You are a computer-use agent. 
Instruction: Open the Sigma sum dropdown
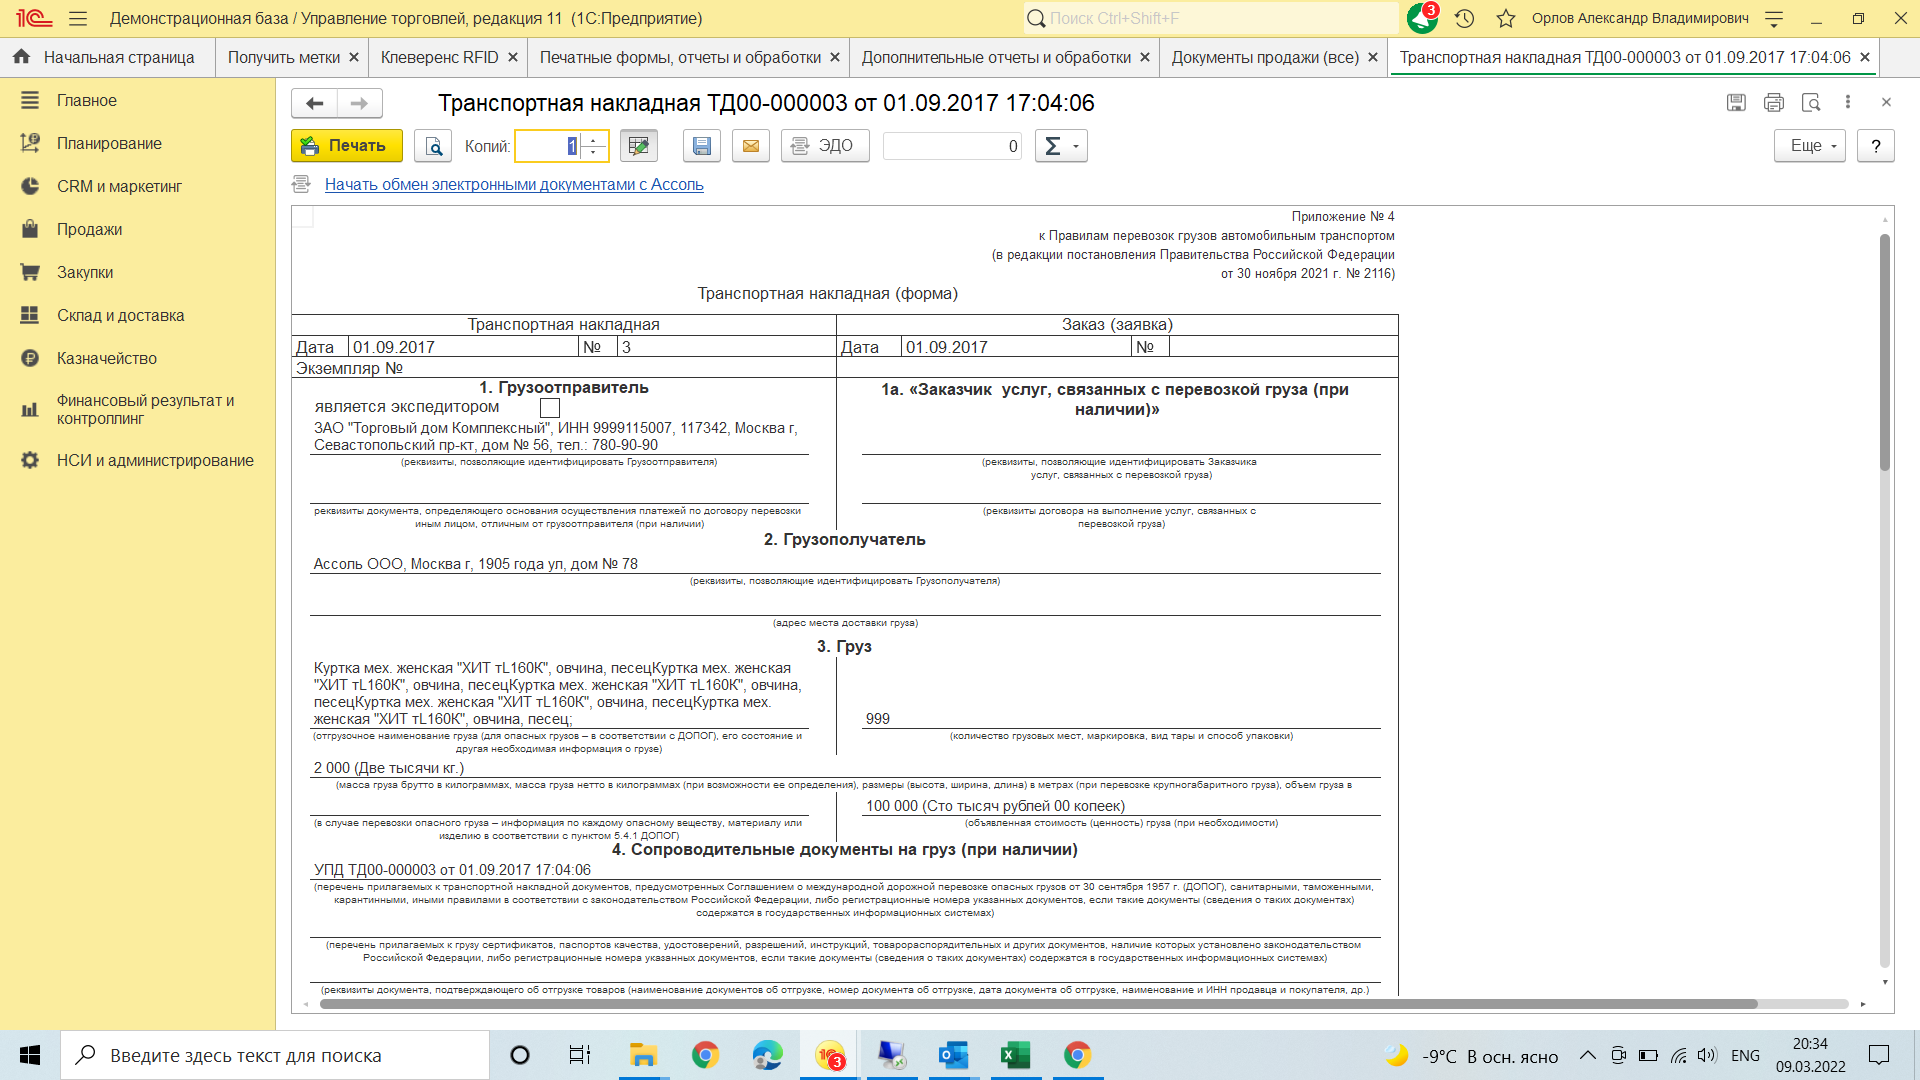pos(1061,146)
